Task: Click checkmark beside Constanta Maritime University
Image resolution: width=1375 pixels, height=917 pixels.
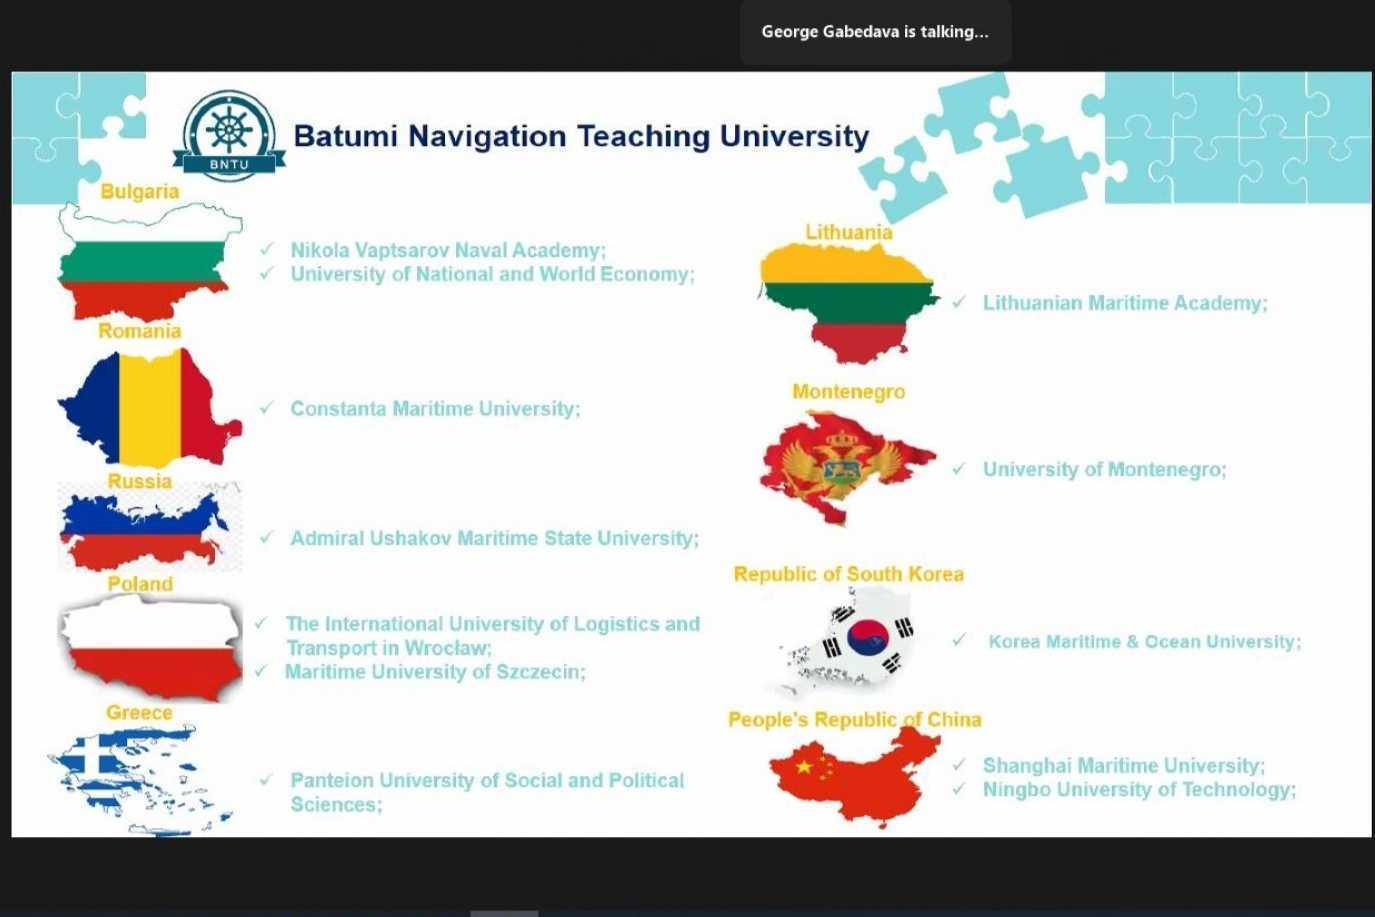Action: point(267,407)
